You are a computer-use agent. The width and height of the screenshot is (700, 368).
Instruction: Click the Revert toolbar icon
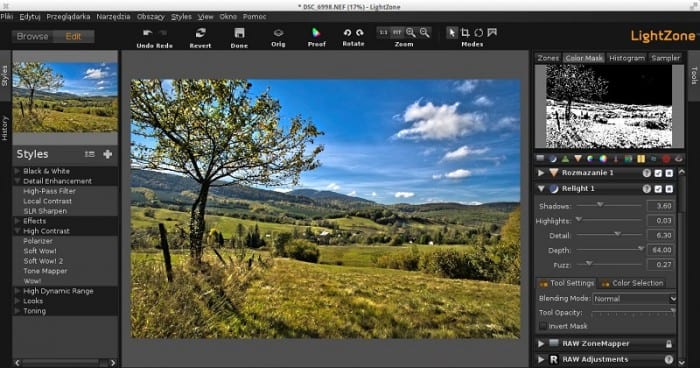point(200,33)
